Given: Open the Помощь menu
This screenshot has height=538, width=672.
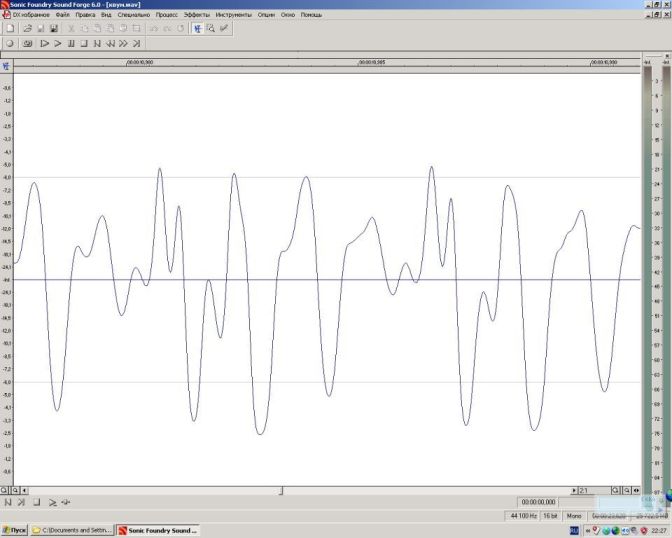Looking at the screenshot, I should tap(311, 15).
